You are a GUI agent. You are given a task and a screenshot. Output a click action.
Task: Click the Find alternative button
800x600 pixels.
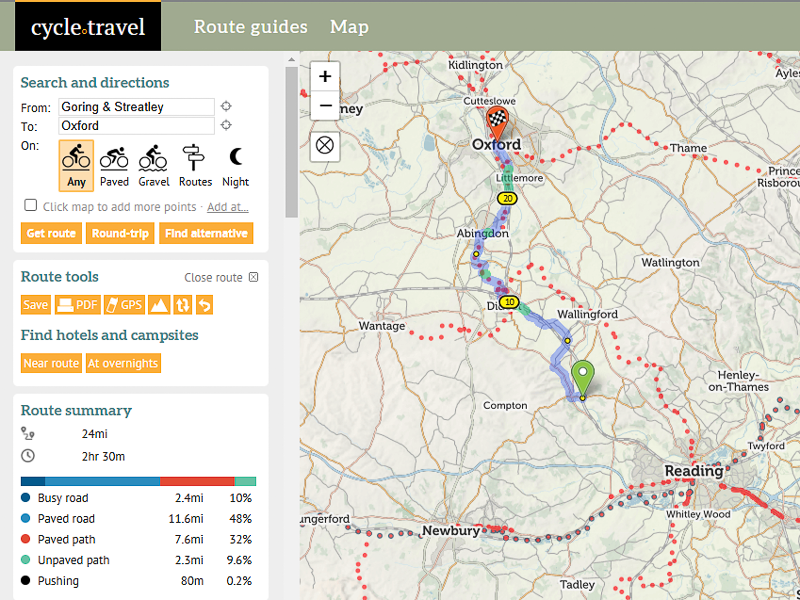(206, 233)
